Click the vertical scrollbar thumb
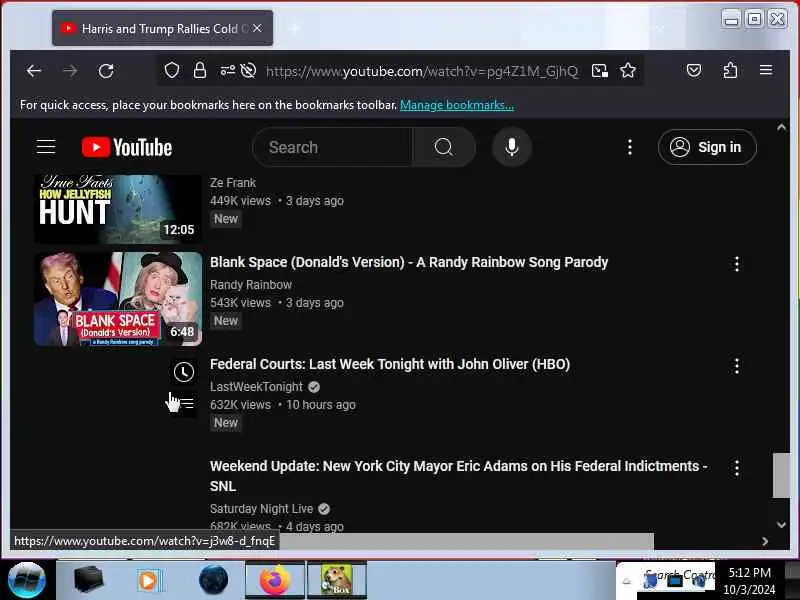Screen dimensions: 800x600 click(x=781, y=475)
